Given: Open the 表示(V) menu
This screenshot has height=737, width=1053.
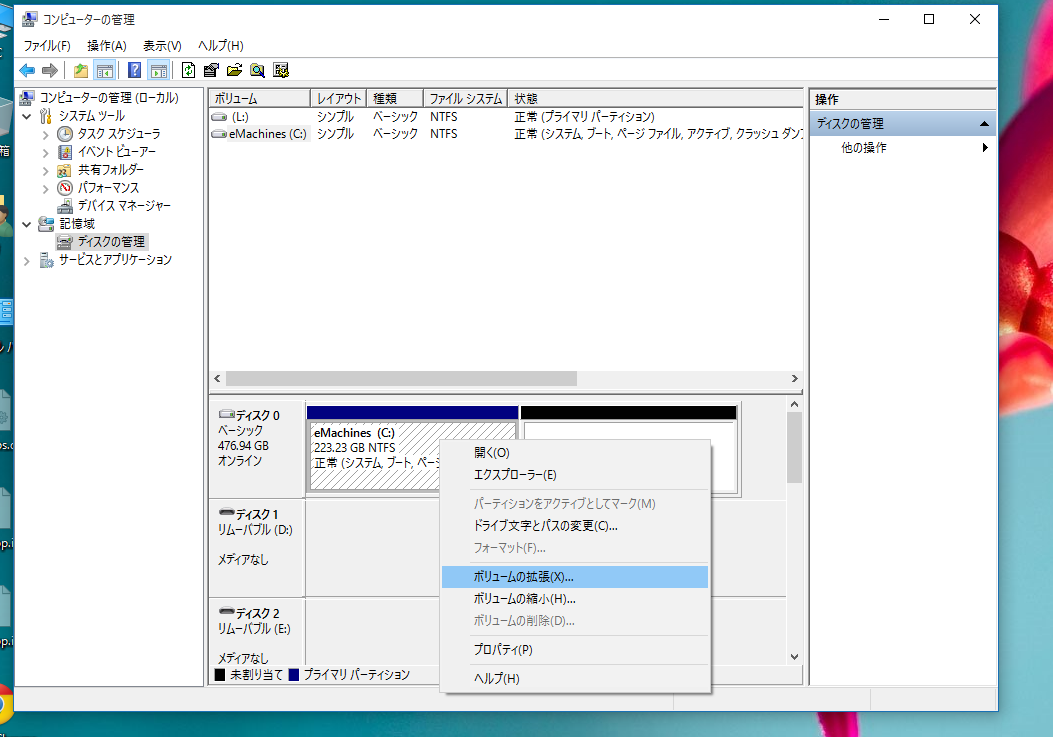Looking at the screenshot, I should [162, 46].
